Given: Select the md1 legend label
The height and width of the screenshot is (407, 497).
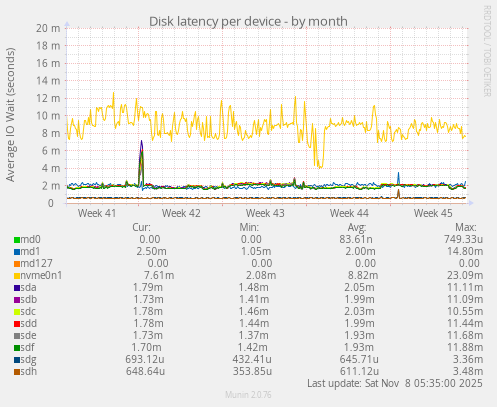Looking at the screenshot, I should (x=30, y=251).
